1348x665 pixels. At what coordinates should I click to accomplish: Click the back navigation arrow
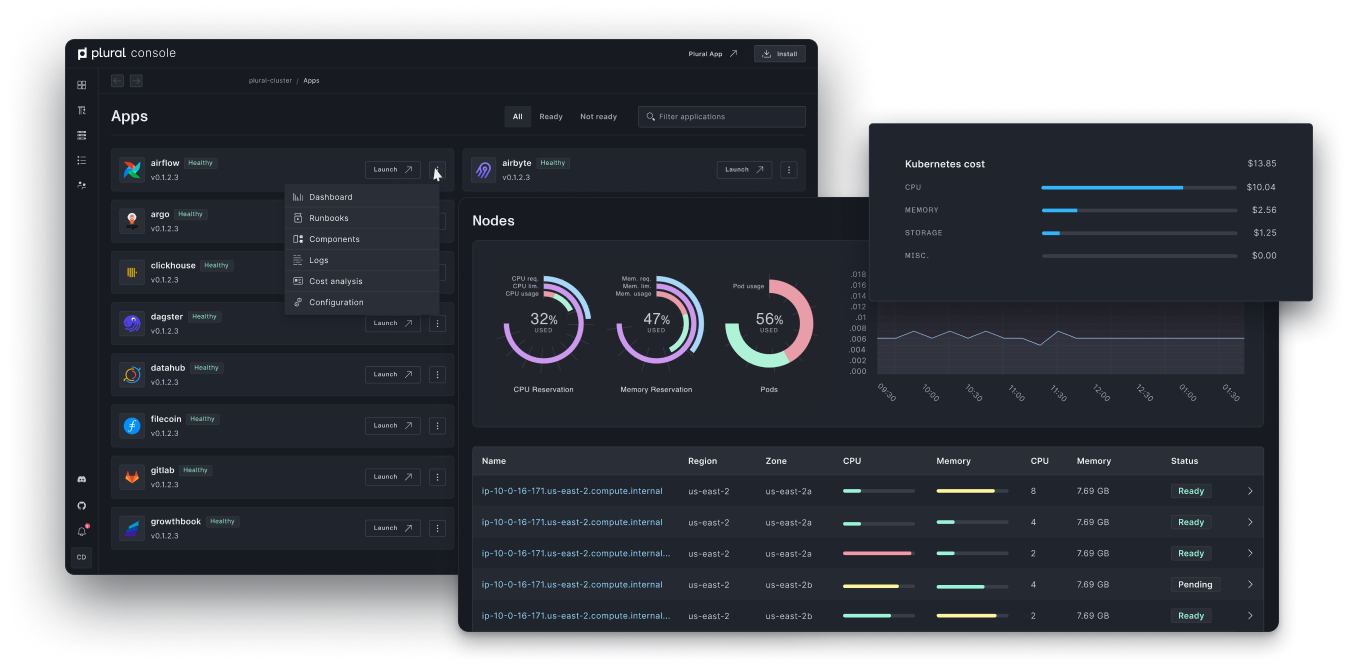click(118, 81)
